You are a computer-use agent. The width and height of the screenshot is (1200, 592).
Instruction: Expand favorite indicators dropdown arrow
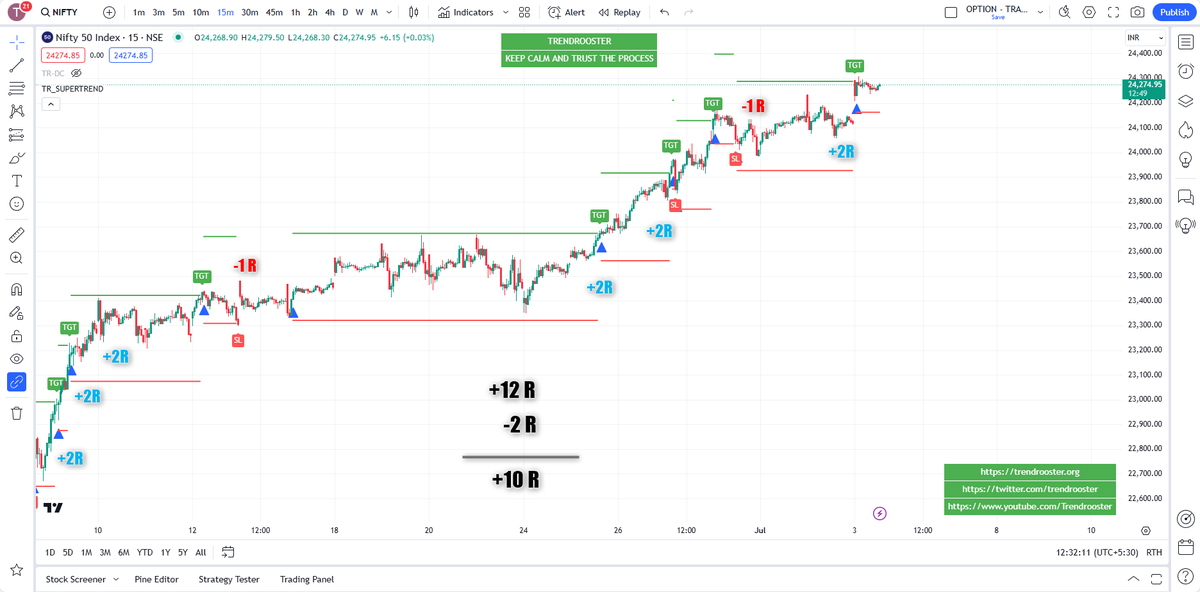506,12
